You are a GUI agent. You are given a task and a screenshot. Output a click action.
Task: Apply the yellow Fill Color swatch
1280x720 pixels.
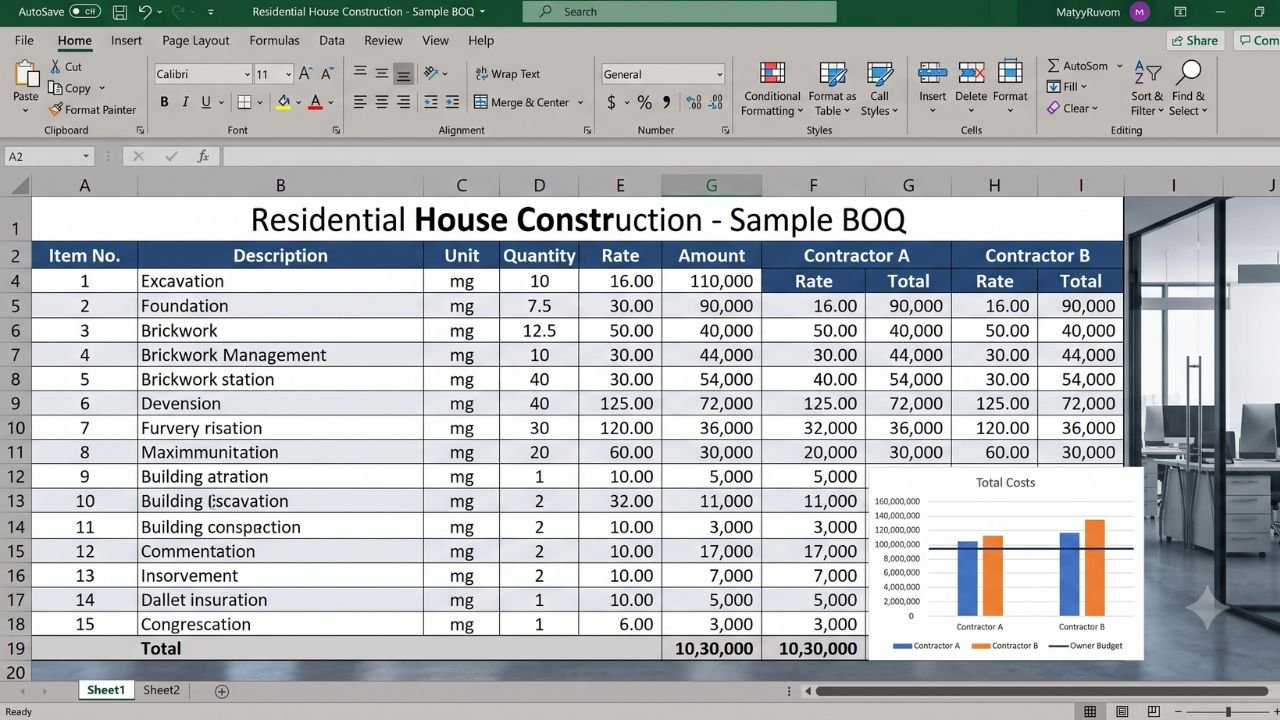pyautogui.click(x=284, y=103)
